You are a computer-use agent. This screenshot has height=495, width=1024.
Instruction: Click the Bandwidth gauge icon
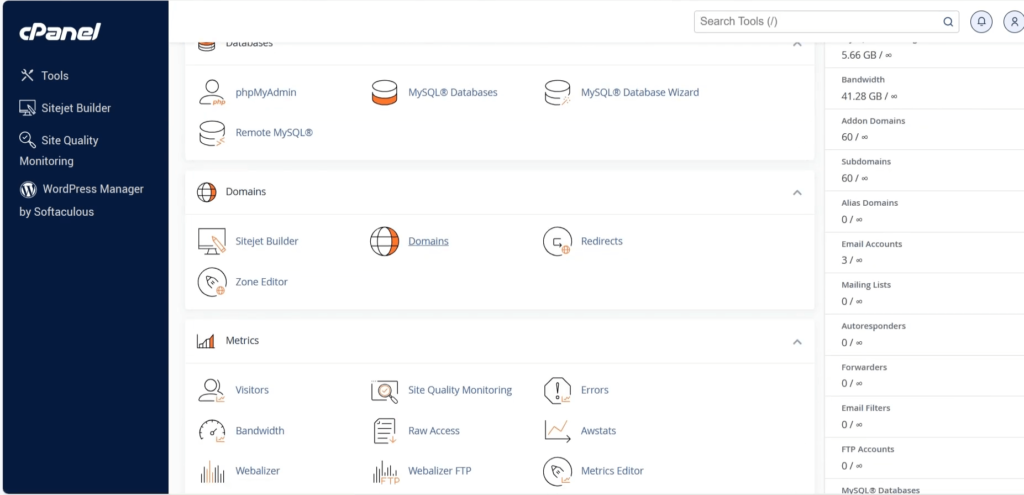(212, 431)
